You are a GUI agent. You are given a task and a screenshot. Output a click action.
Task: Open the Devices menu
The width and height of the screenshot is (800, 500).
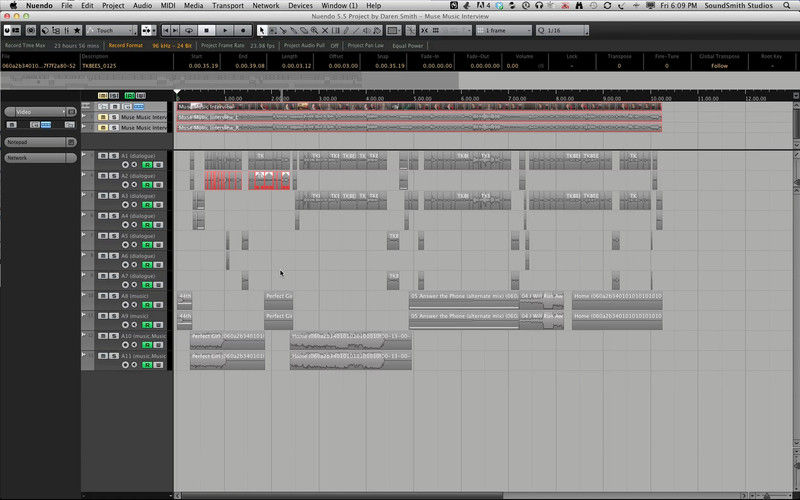click(300, 6)
